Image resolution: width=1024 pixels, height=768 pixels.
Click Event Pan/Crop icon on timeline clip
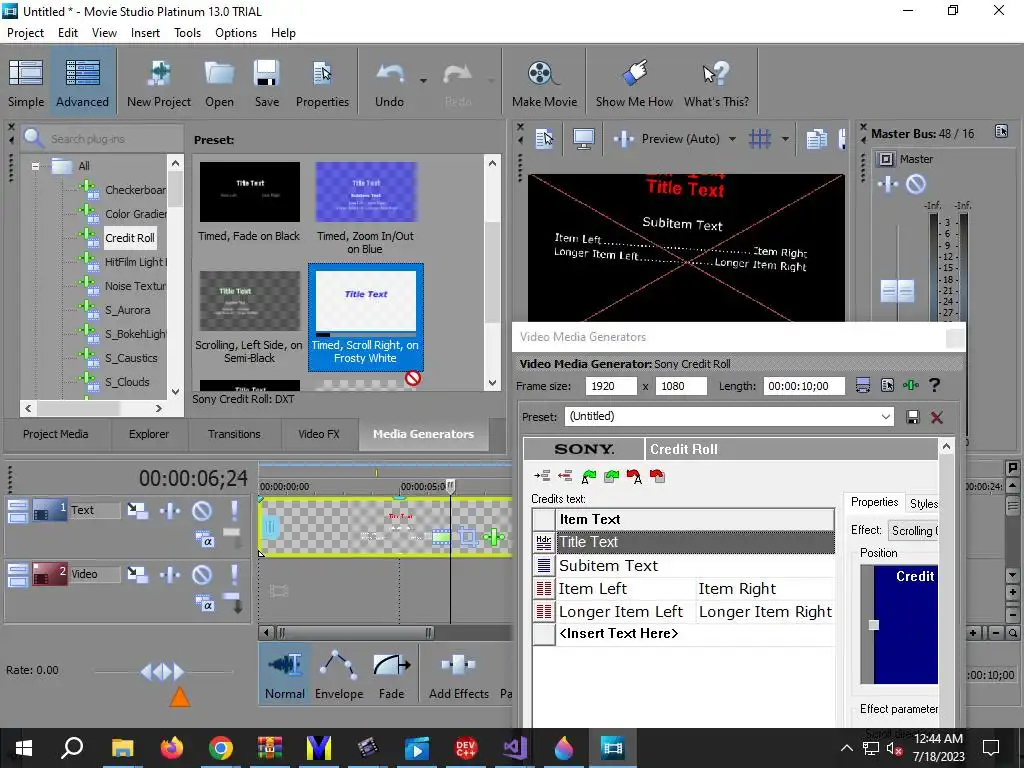468,537
